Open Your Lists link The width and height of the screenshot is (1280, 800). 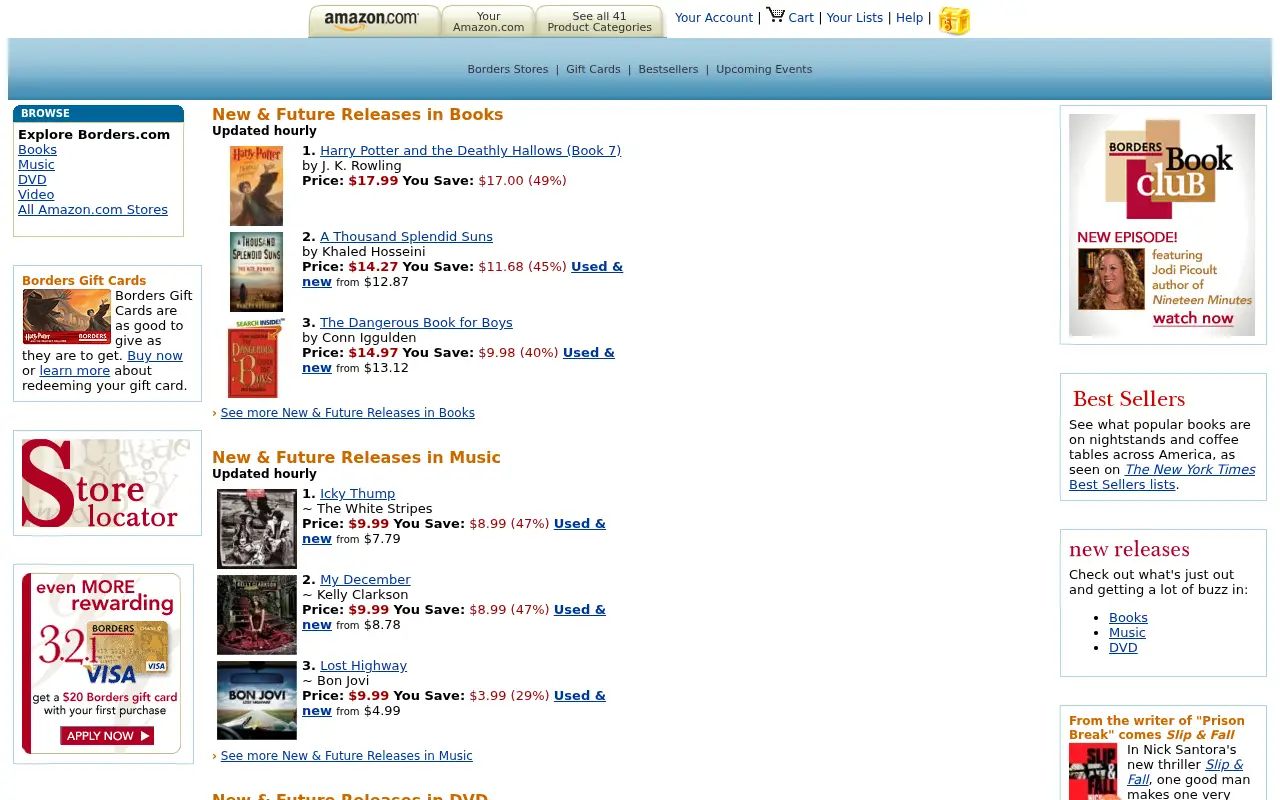click(x=855, y=17)
